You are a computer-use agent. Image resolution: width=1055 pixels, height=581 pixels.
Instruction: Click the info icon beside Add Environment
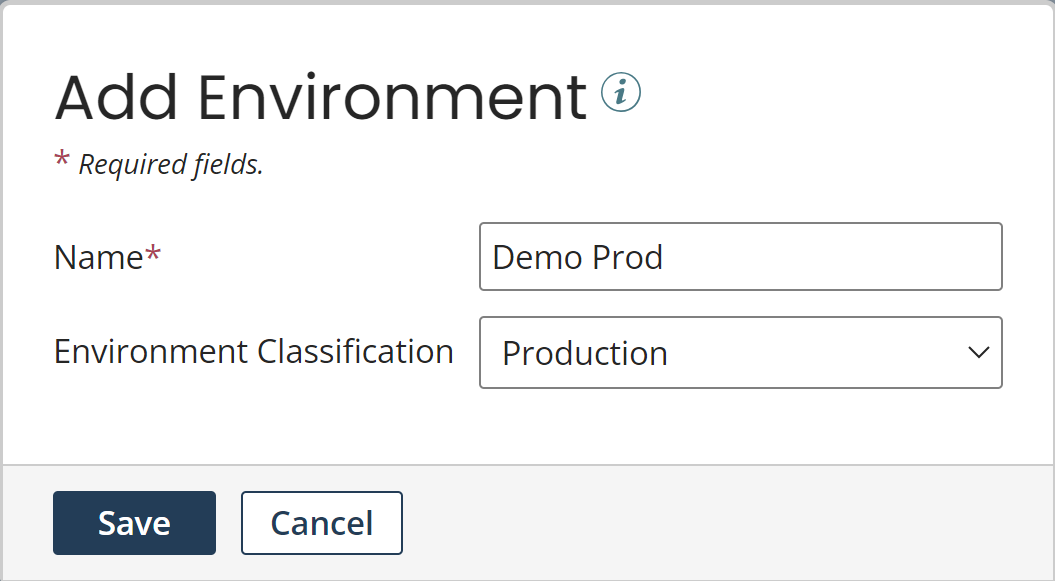pos(620,94)
